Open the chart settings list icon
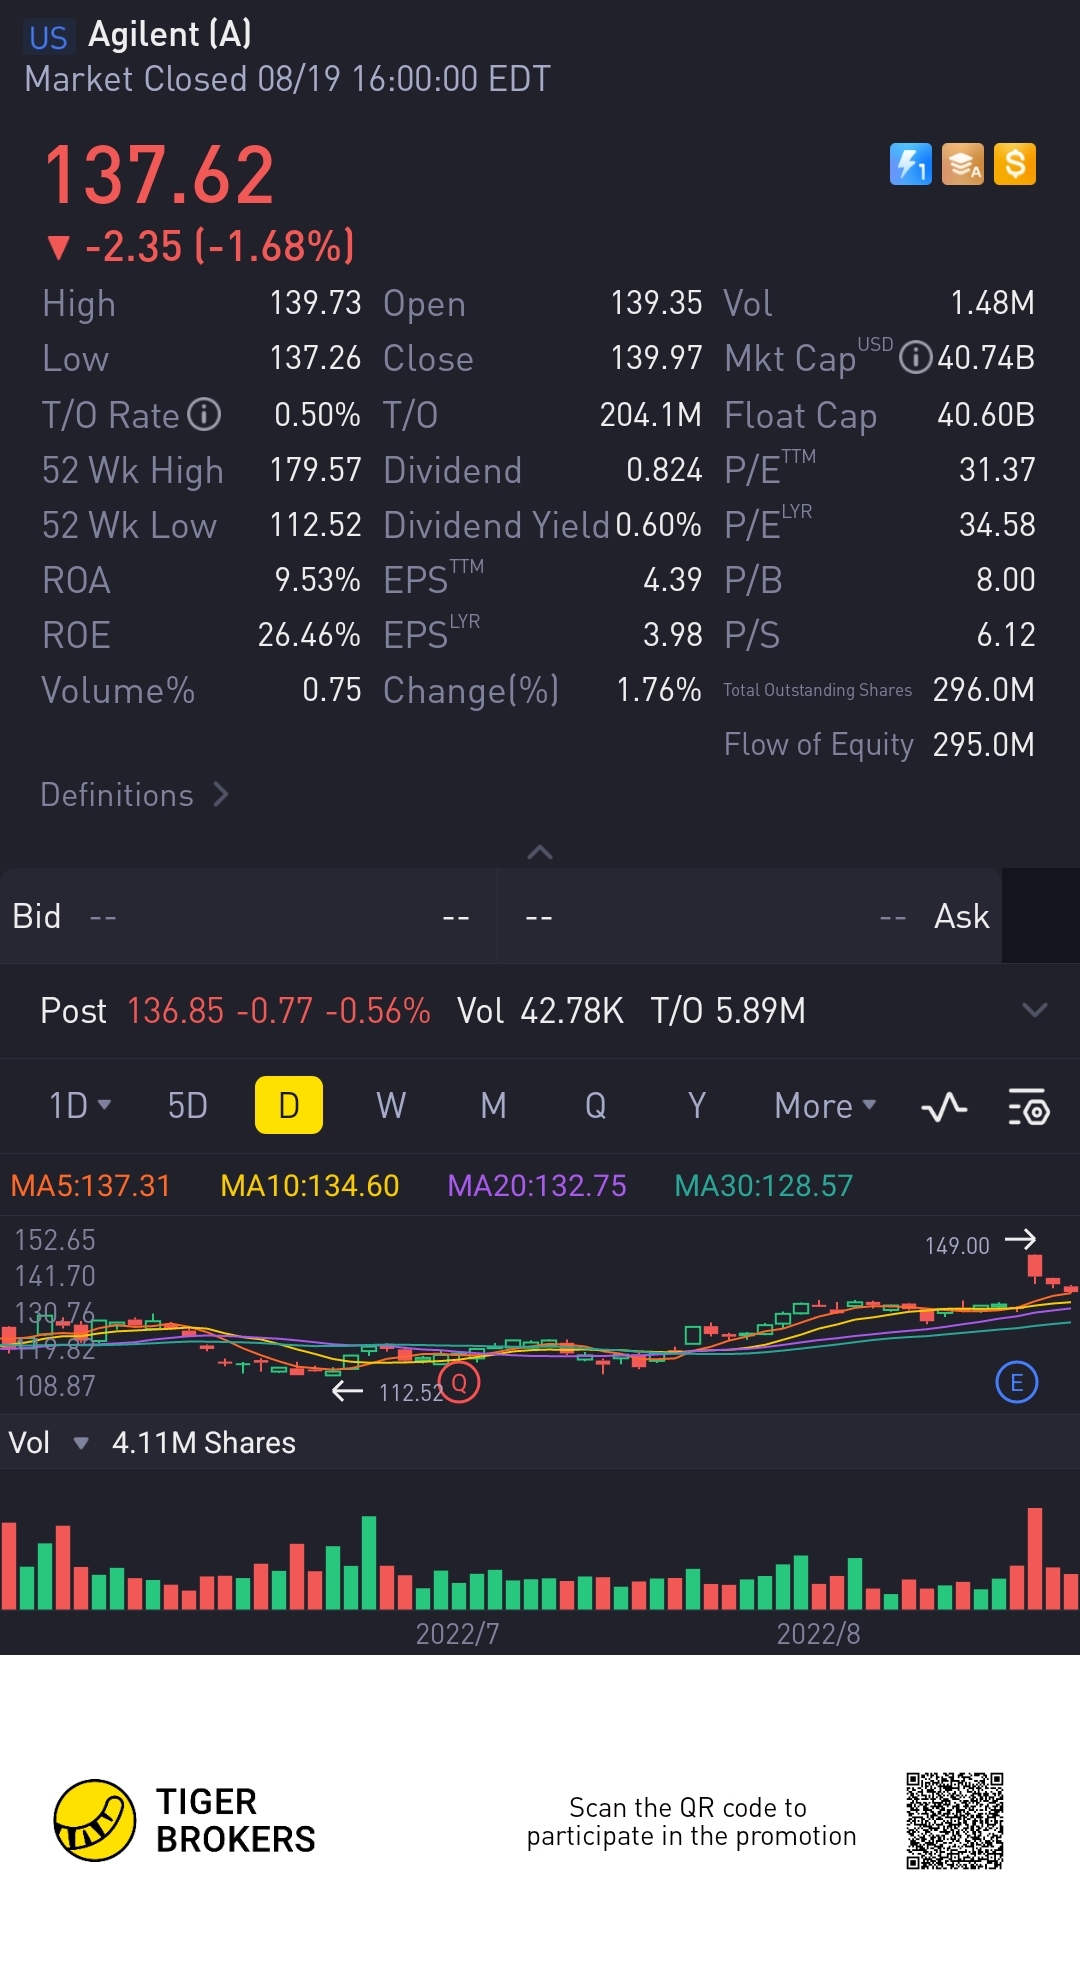Viewport: 1080px width, 1987px height. [x=1028, y=1107]
